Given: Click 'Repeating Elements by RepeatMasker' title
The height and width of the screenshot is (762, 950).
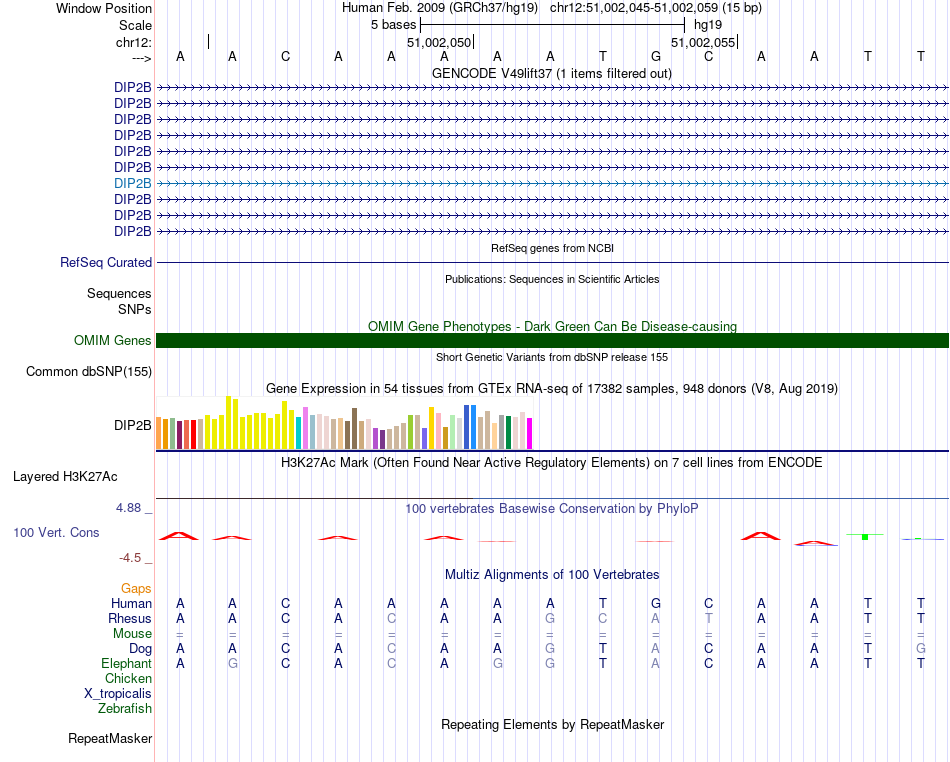Looking at the screenshot, I should pos(552,724).
